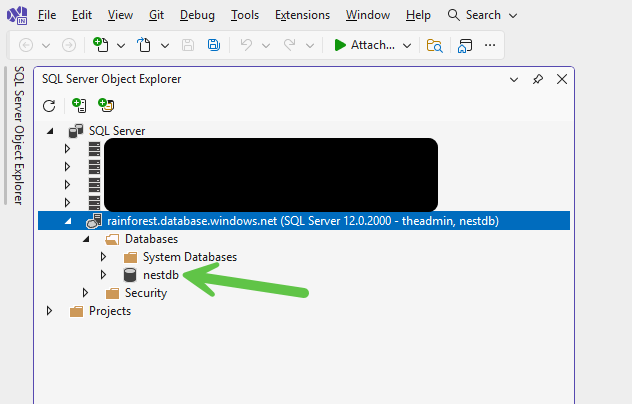This screenshot has height=404, width=632.
Task: Click the Navigate Backward arrow icon
Action: (x=26, y=45)
